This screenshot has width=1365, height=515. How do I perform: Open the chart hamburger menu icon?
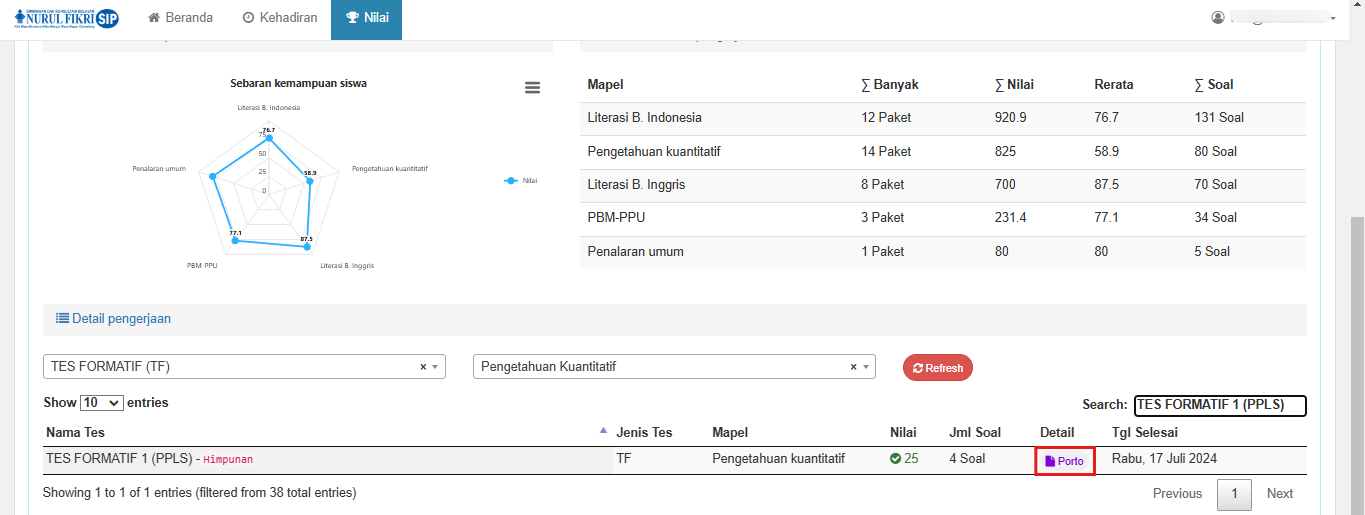point(532,88)
